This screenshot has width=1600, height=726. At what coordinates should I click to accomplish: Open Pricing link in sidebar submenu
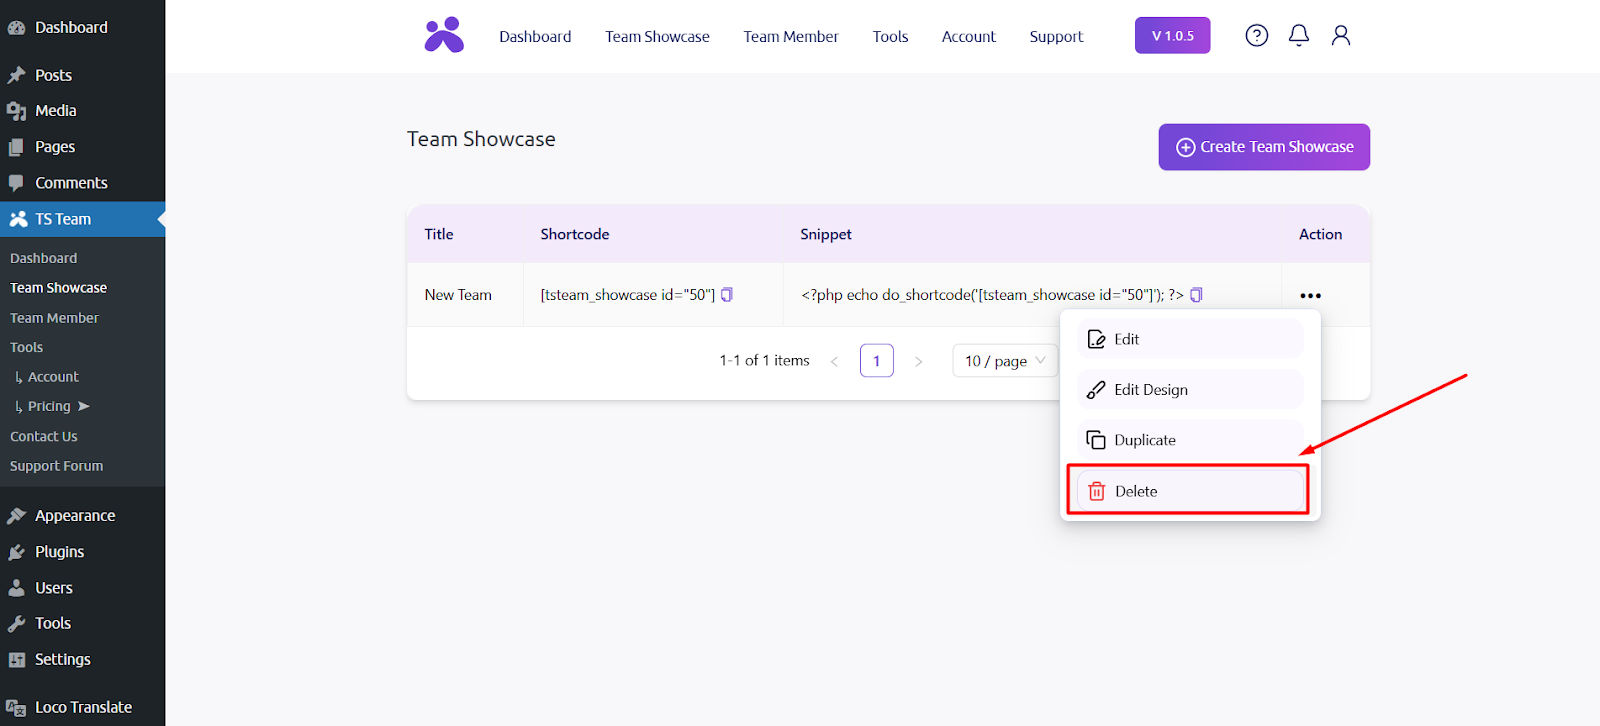[x=49, y=406]
